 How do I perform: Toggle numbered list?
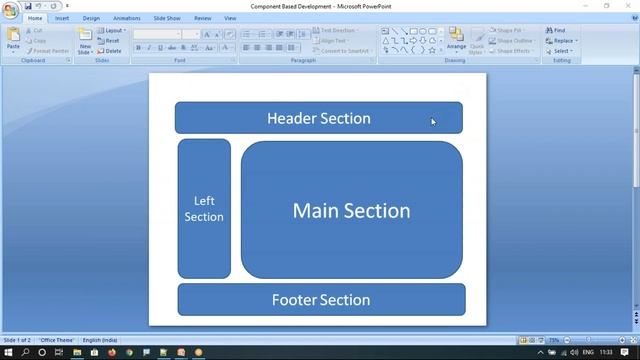click(262, 34)
